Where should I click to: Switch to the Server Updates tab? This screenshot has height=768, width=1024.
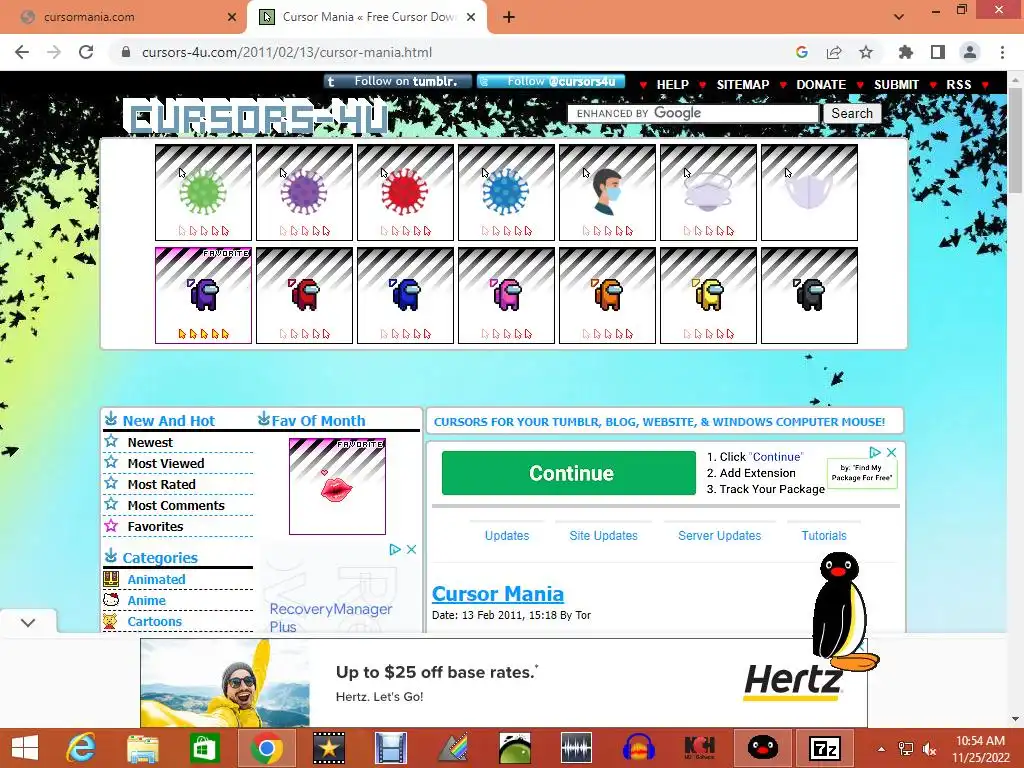pos(720,536)
